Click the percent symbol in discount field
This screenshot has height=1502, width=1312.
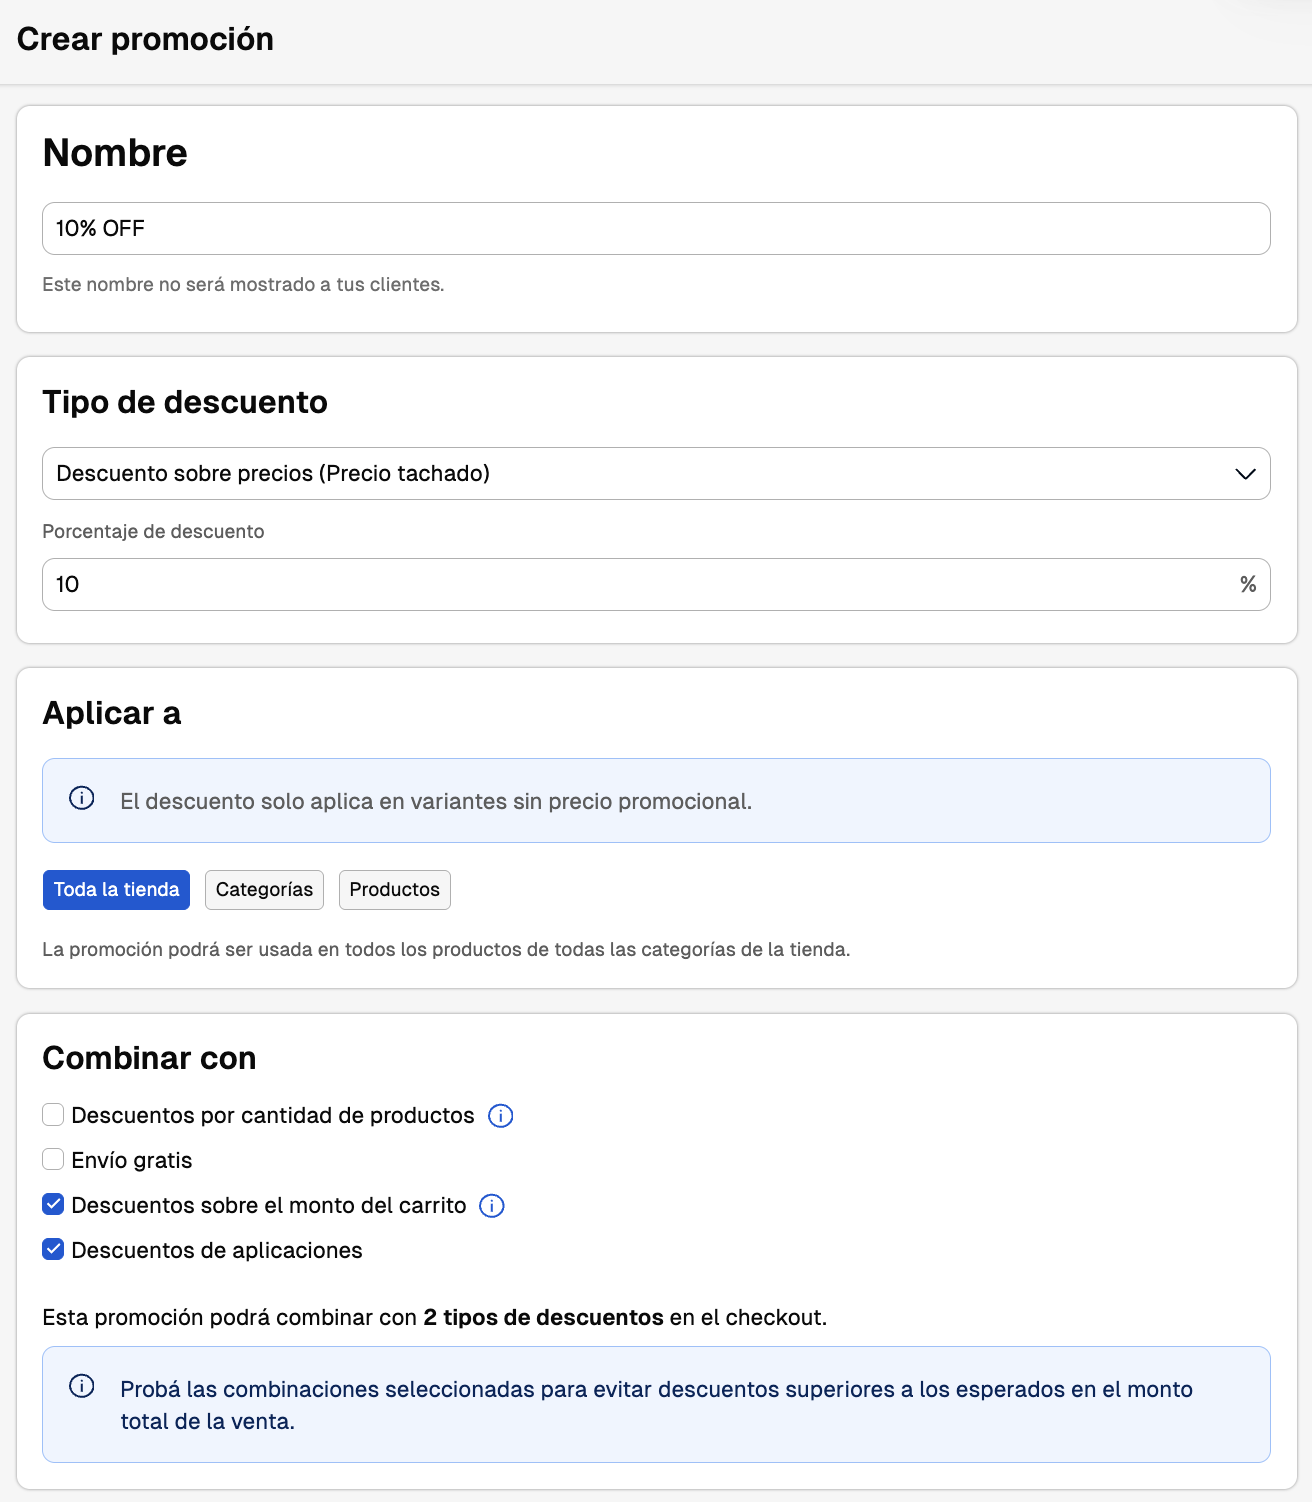pos(1248,584)
